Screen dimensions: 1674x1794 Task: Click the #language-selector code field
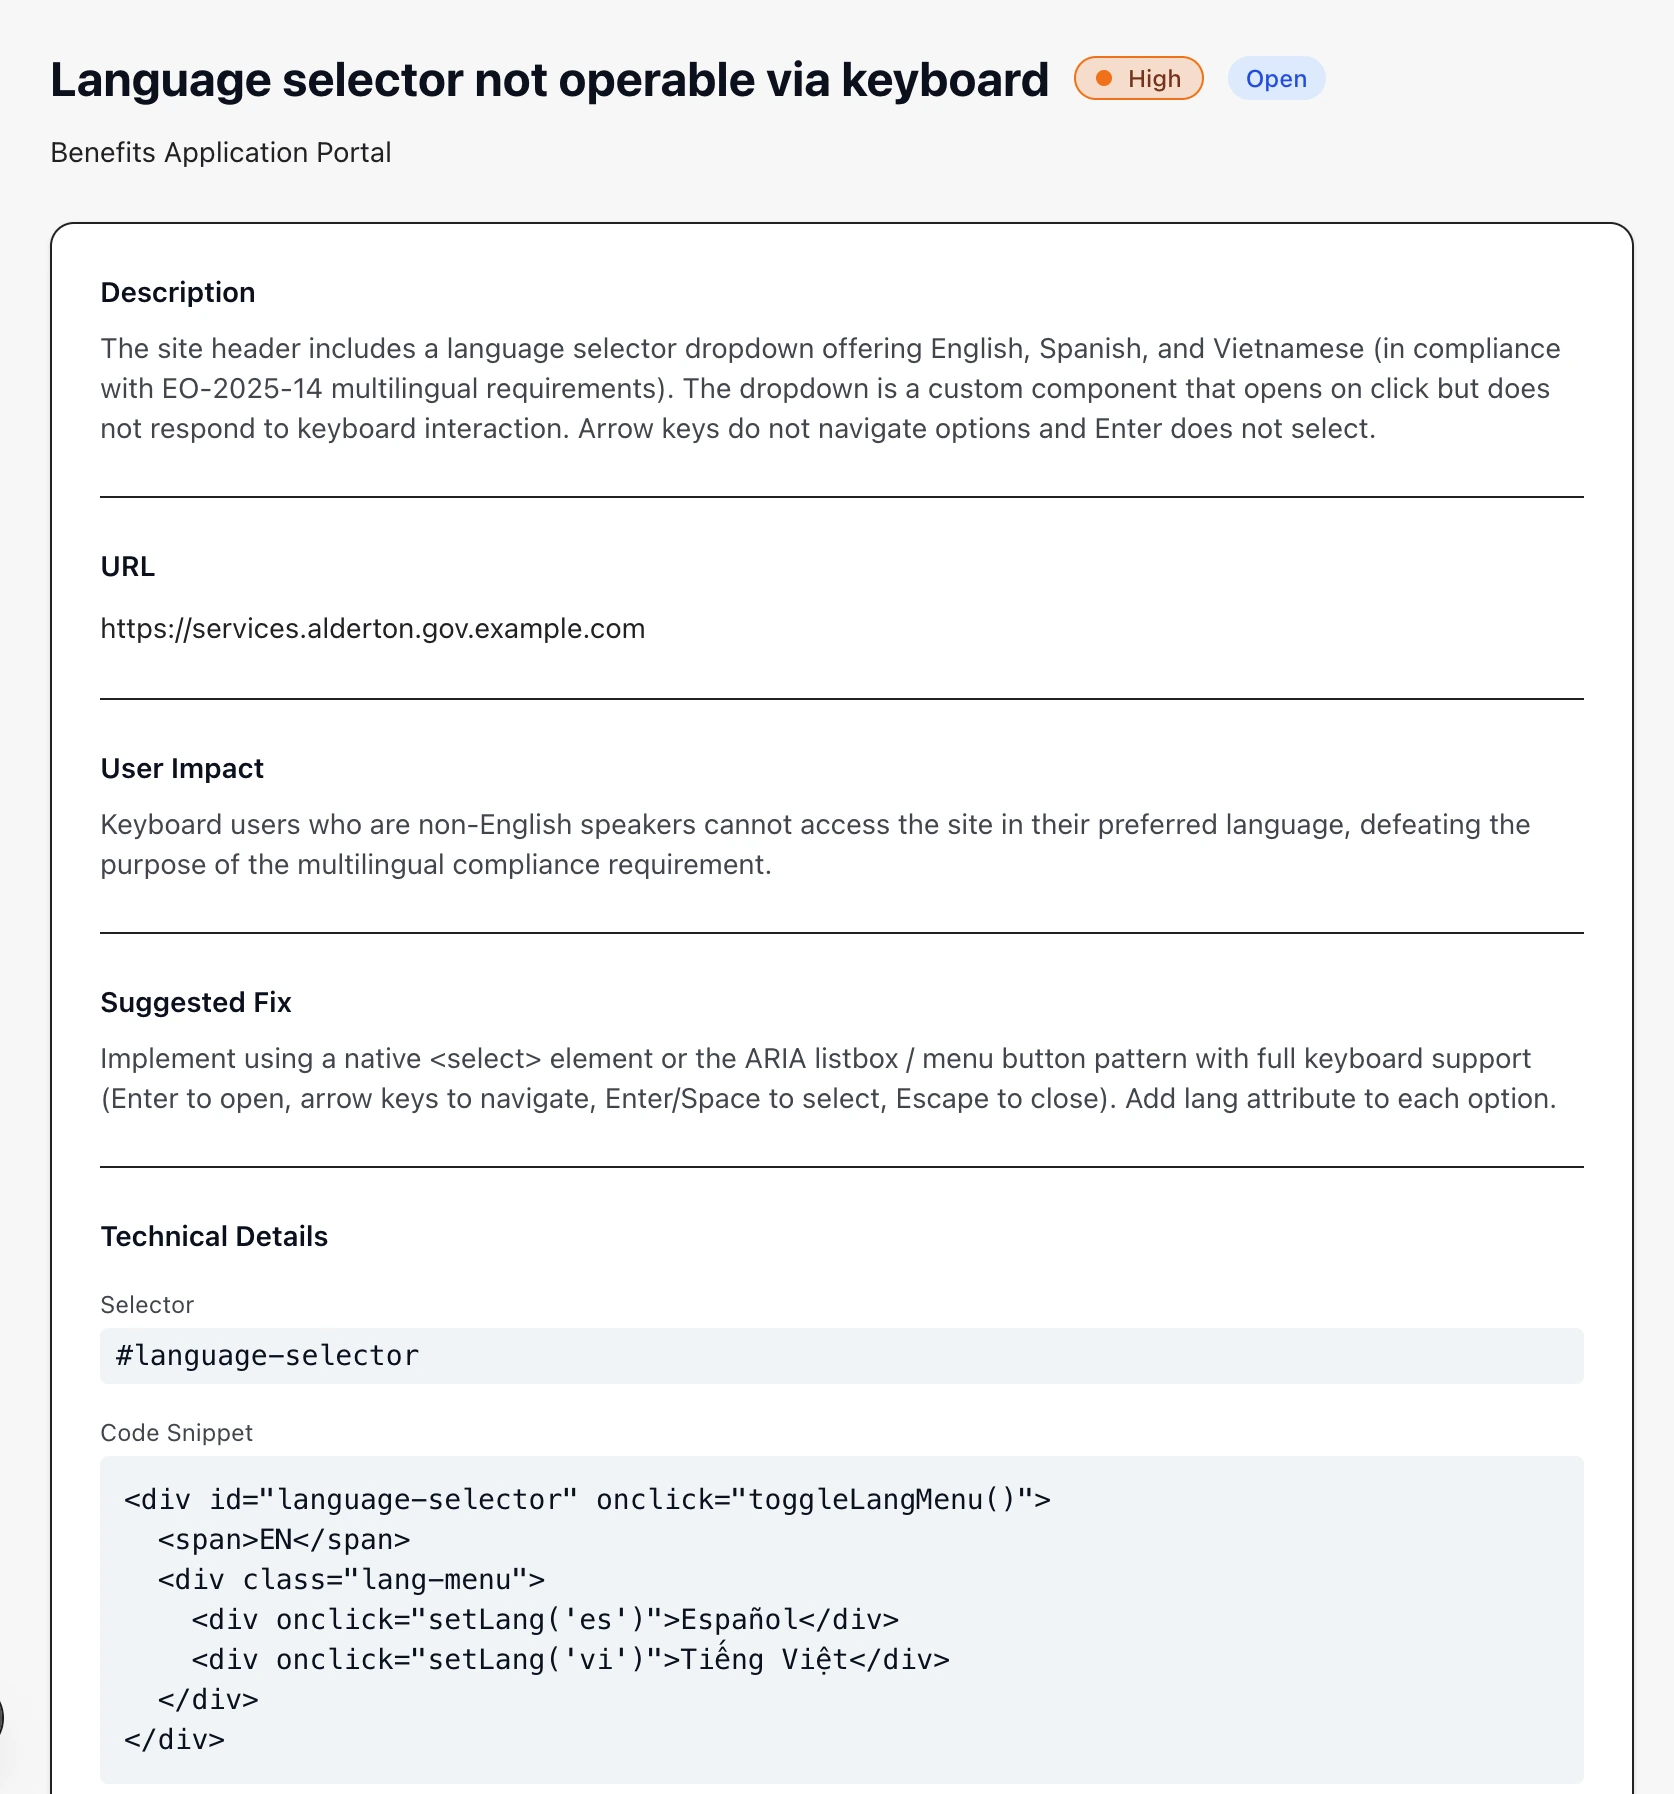pos(840,1355)
